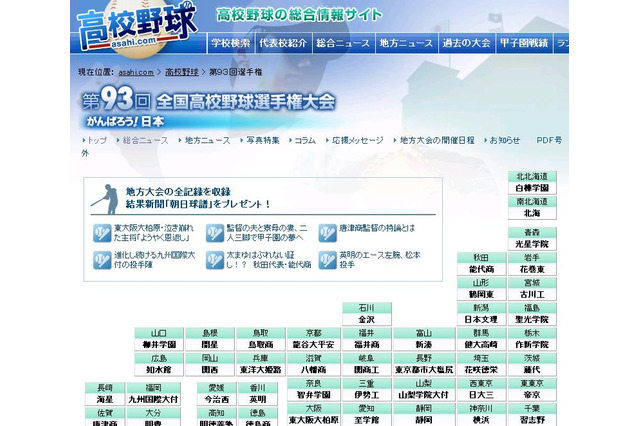Select 東洋大姫路 under 兵庫

pyautogui.click(x=261, y=370)
